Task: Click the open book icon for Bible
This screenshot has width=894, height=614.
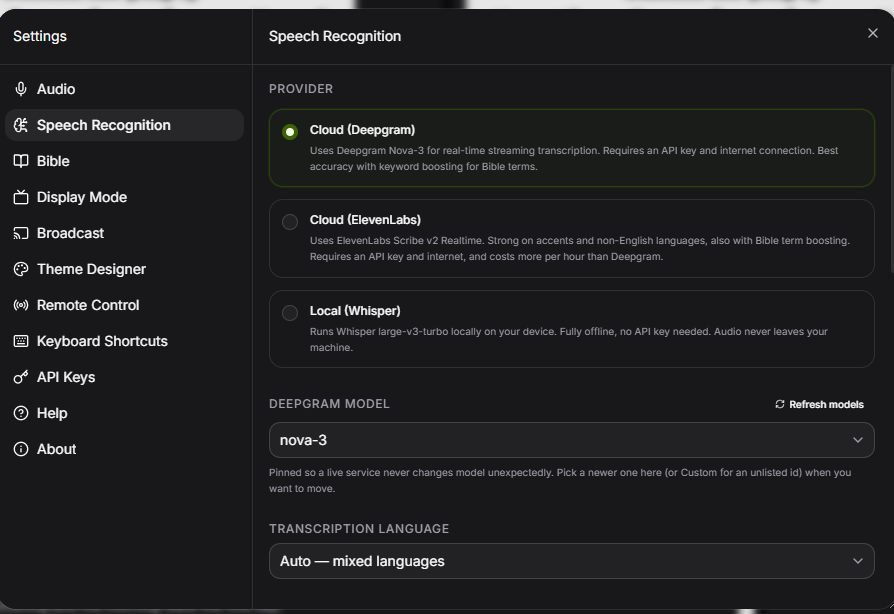Action: coord(21,161)
